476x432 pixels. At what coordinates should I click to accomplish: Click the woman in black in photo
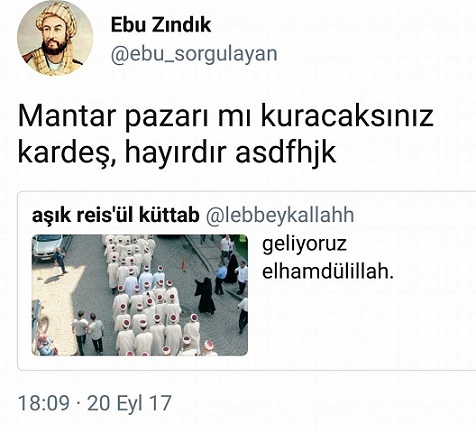(205, 295)
